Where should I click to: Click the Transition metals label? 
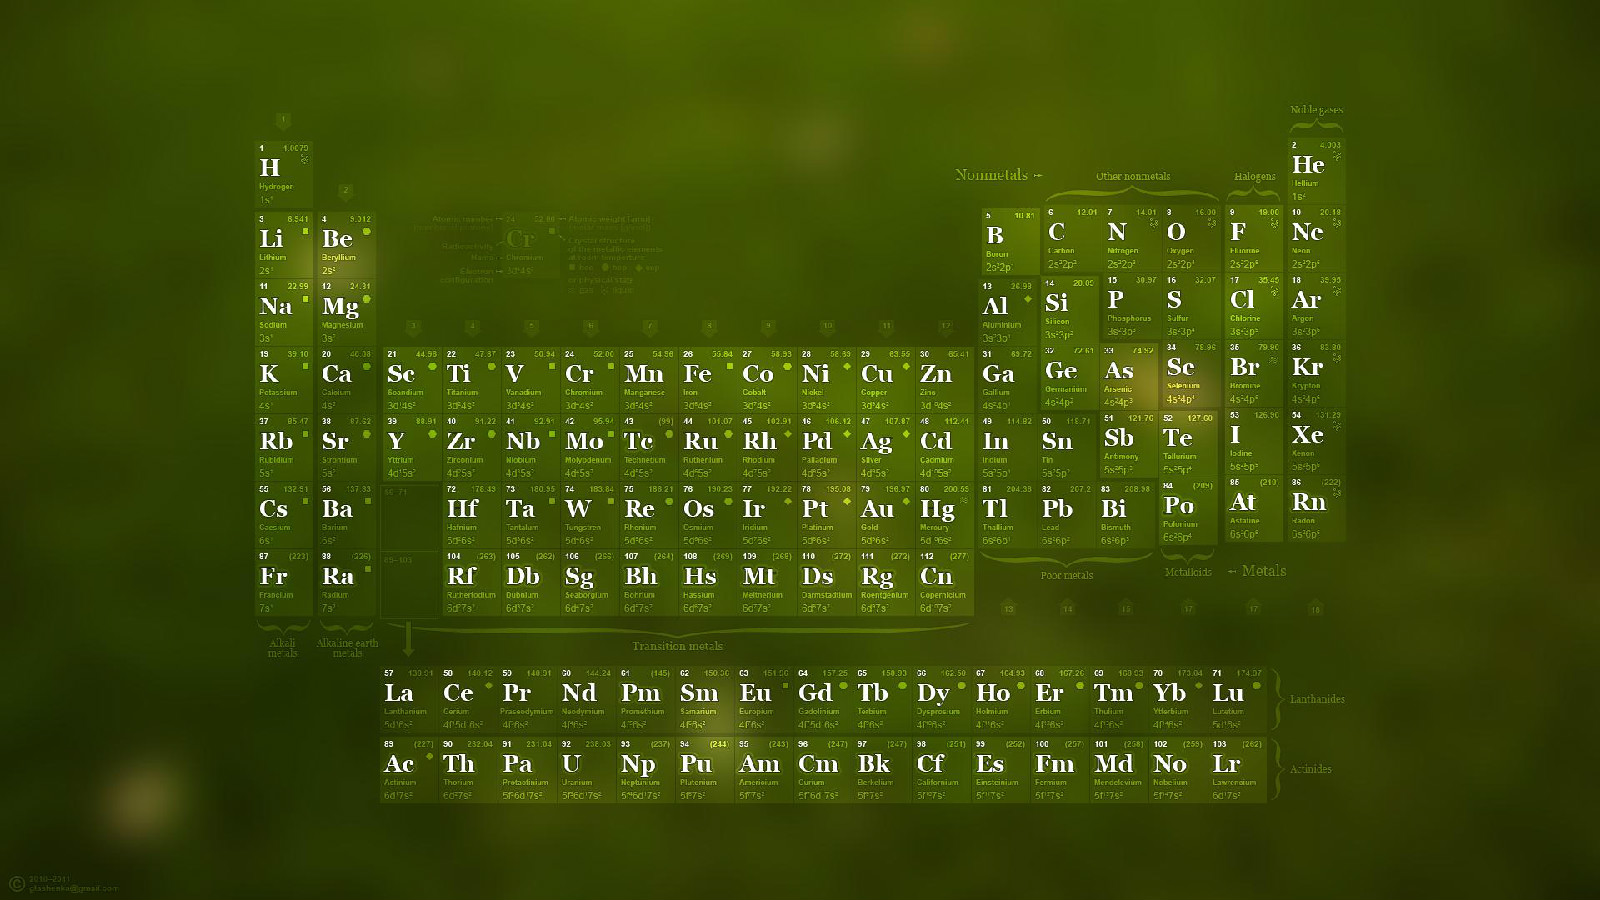coord(677,646)
